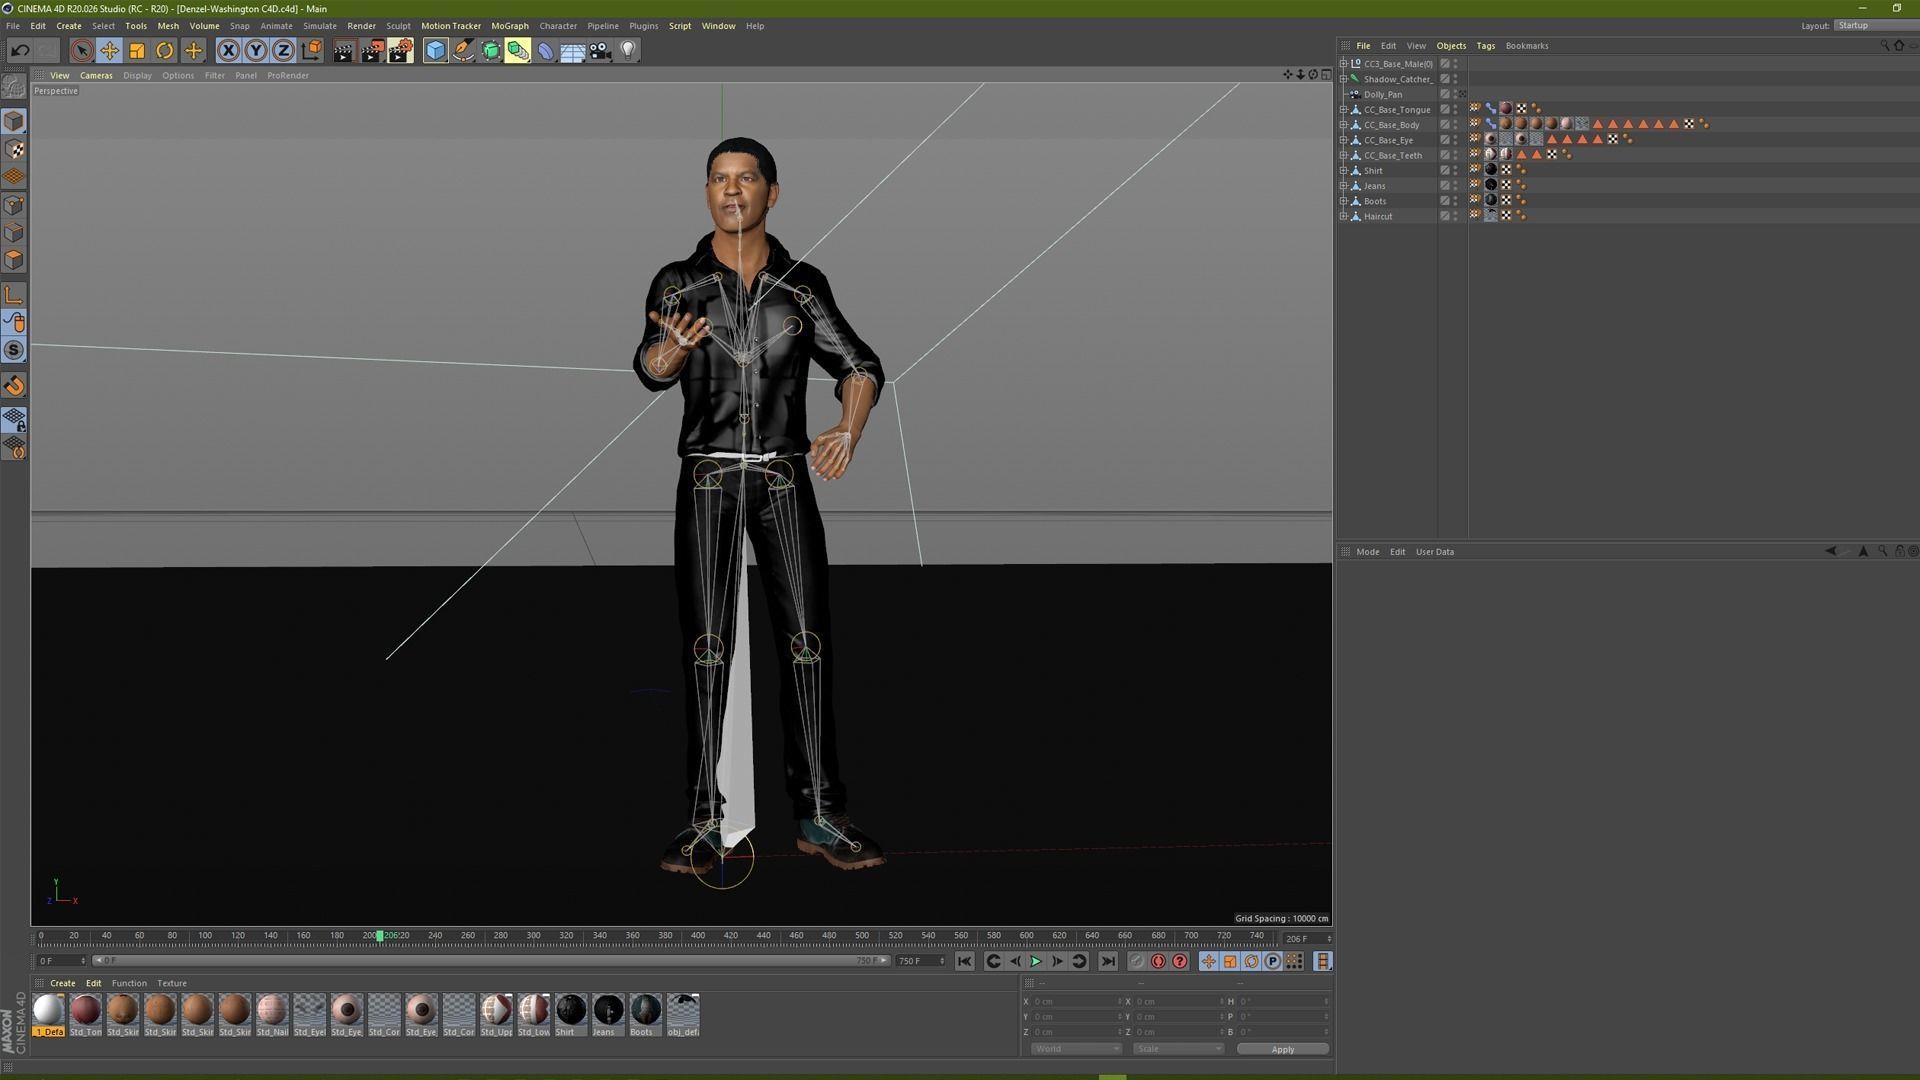
Task: Click the Apply button
Action: click(1283, 1049)
